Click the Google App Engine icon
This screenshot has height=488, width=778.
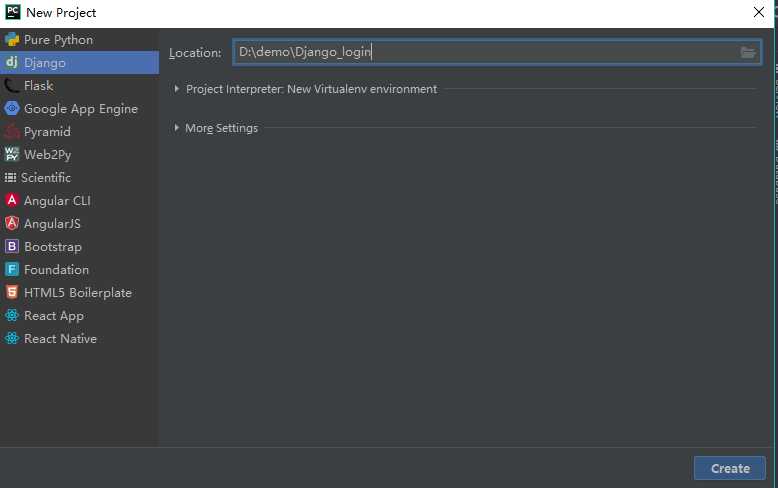(12, 109)
